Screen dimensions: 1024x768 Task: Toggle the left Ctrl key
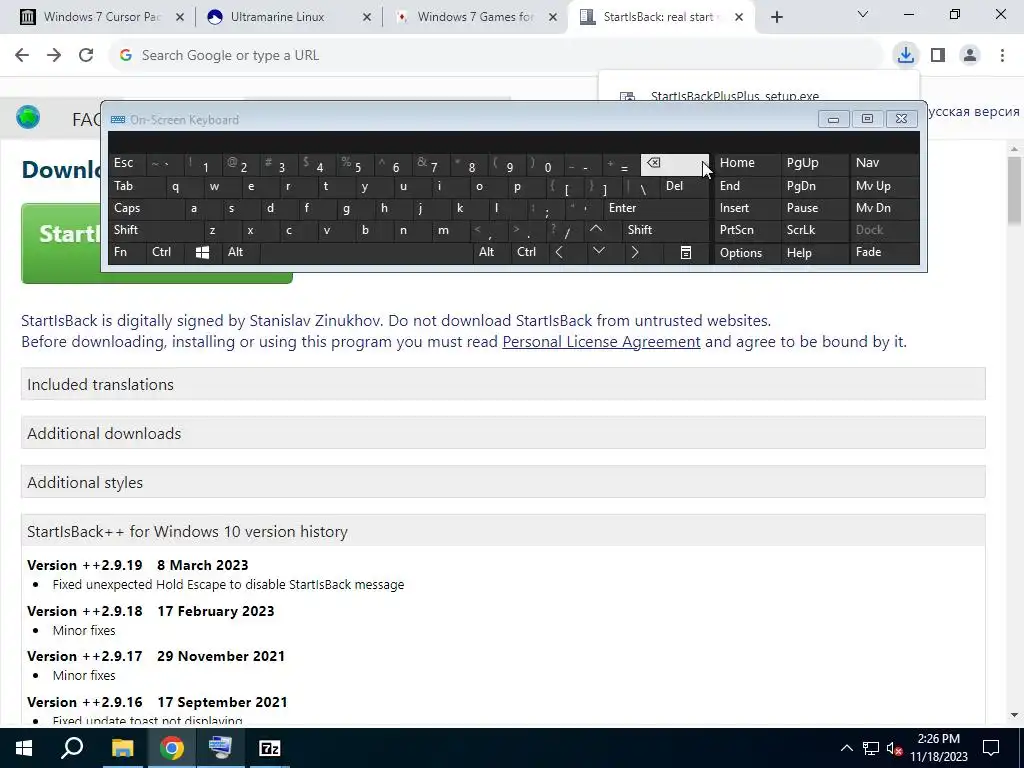pyautogui.click(x=165, y=252)
